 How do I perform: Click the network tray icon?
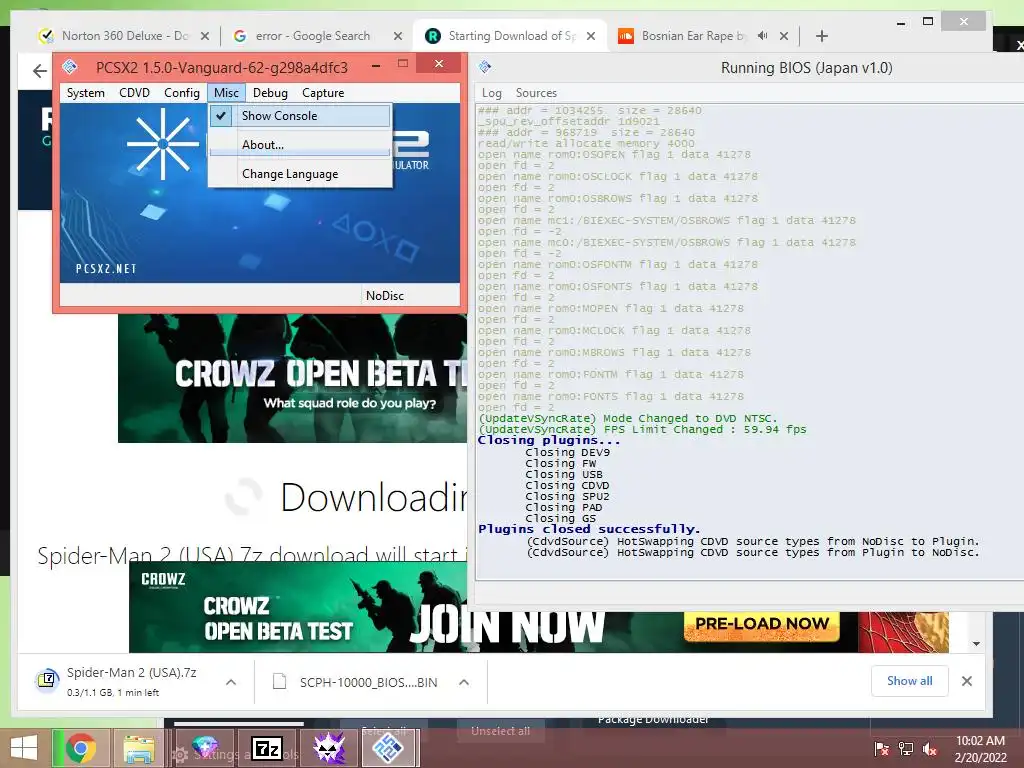[906, 749]
